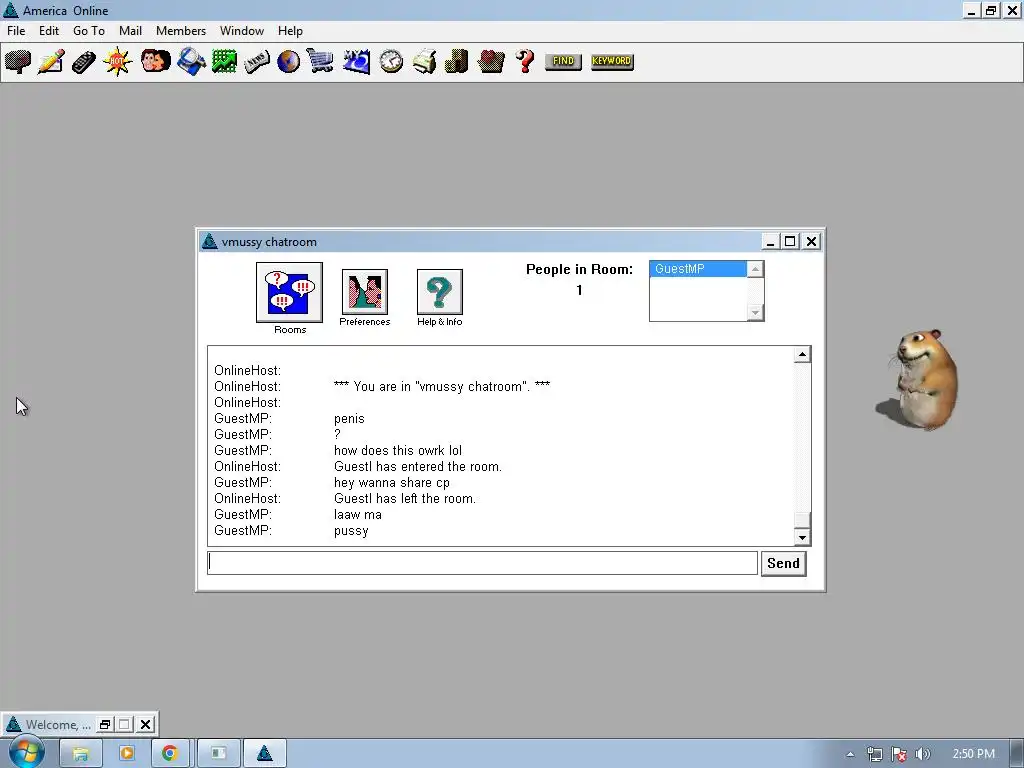Screen dimensions: 1024x768
Task: Click the Compose Mail pencil icon
Action: pyautogui.click(x=51, y=61)
